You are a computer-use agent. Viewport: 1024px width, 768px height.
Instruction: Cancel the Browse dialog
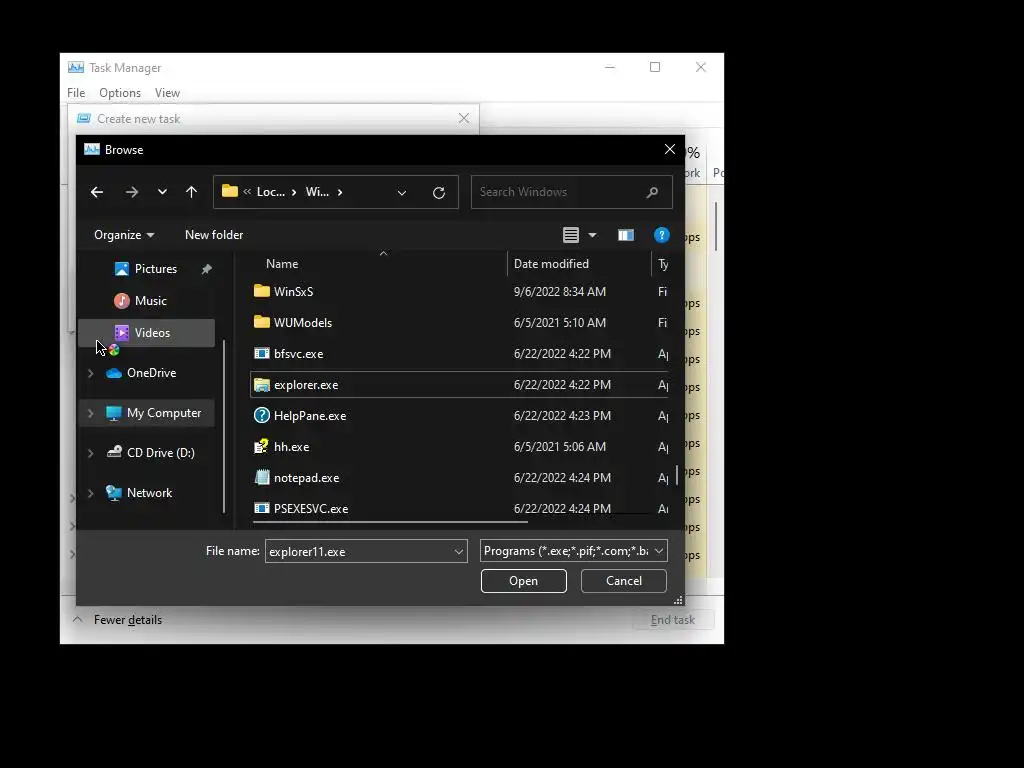pos(624,581)
